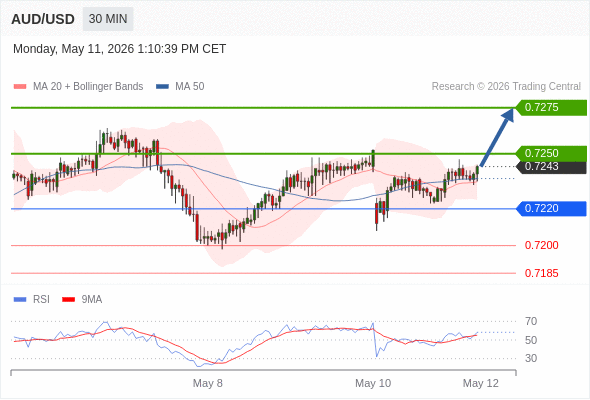This screenshot has height=400, width=590.
Task: Click the RSI 30 level label
Action: coord(531,358)
